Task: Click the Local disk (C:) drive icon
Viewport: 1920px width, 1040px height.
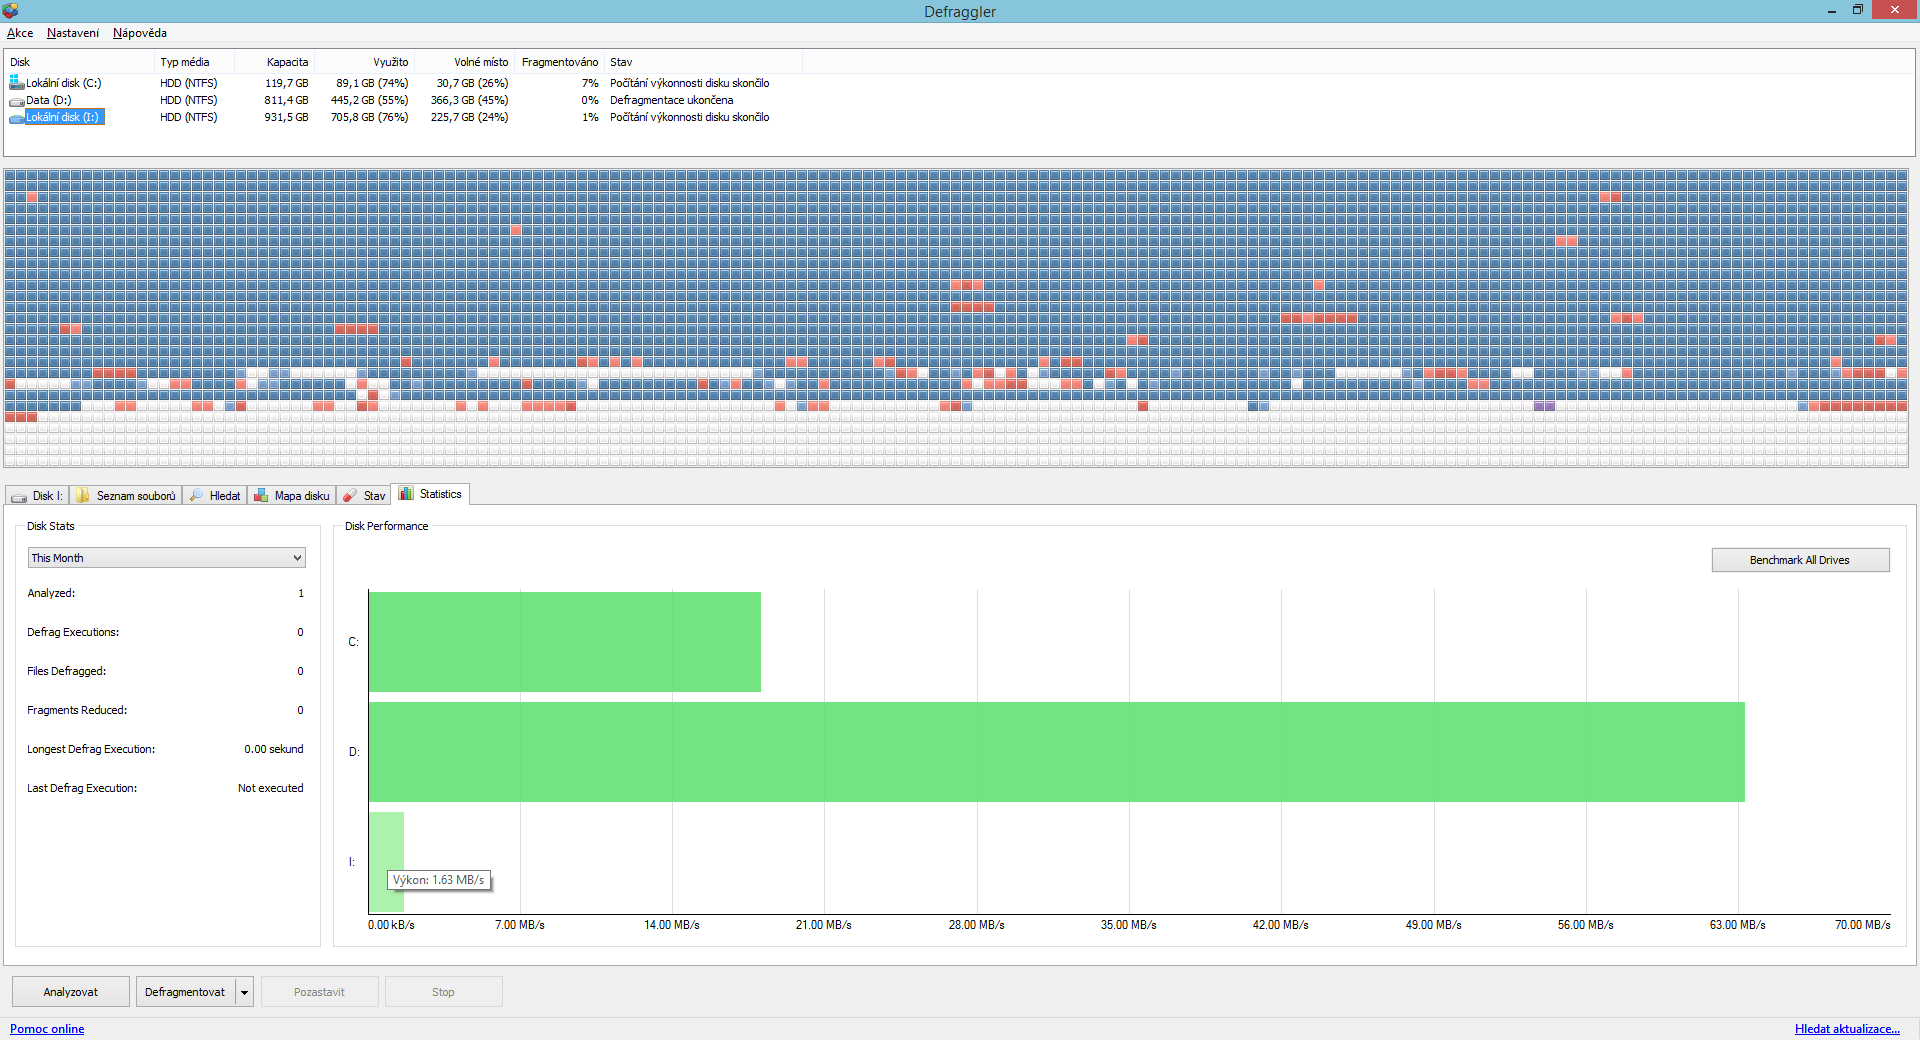Action: [x=16, y=83]
